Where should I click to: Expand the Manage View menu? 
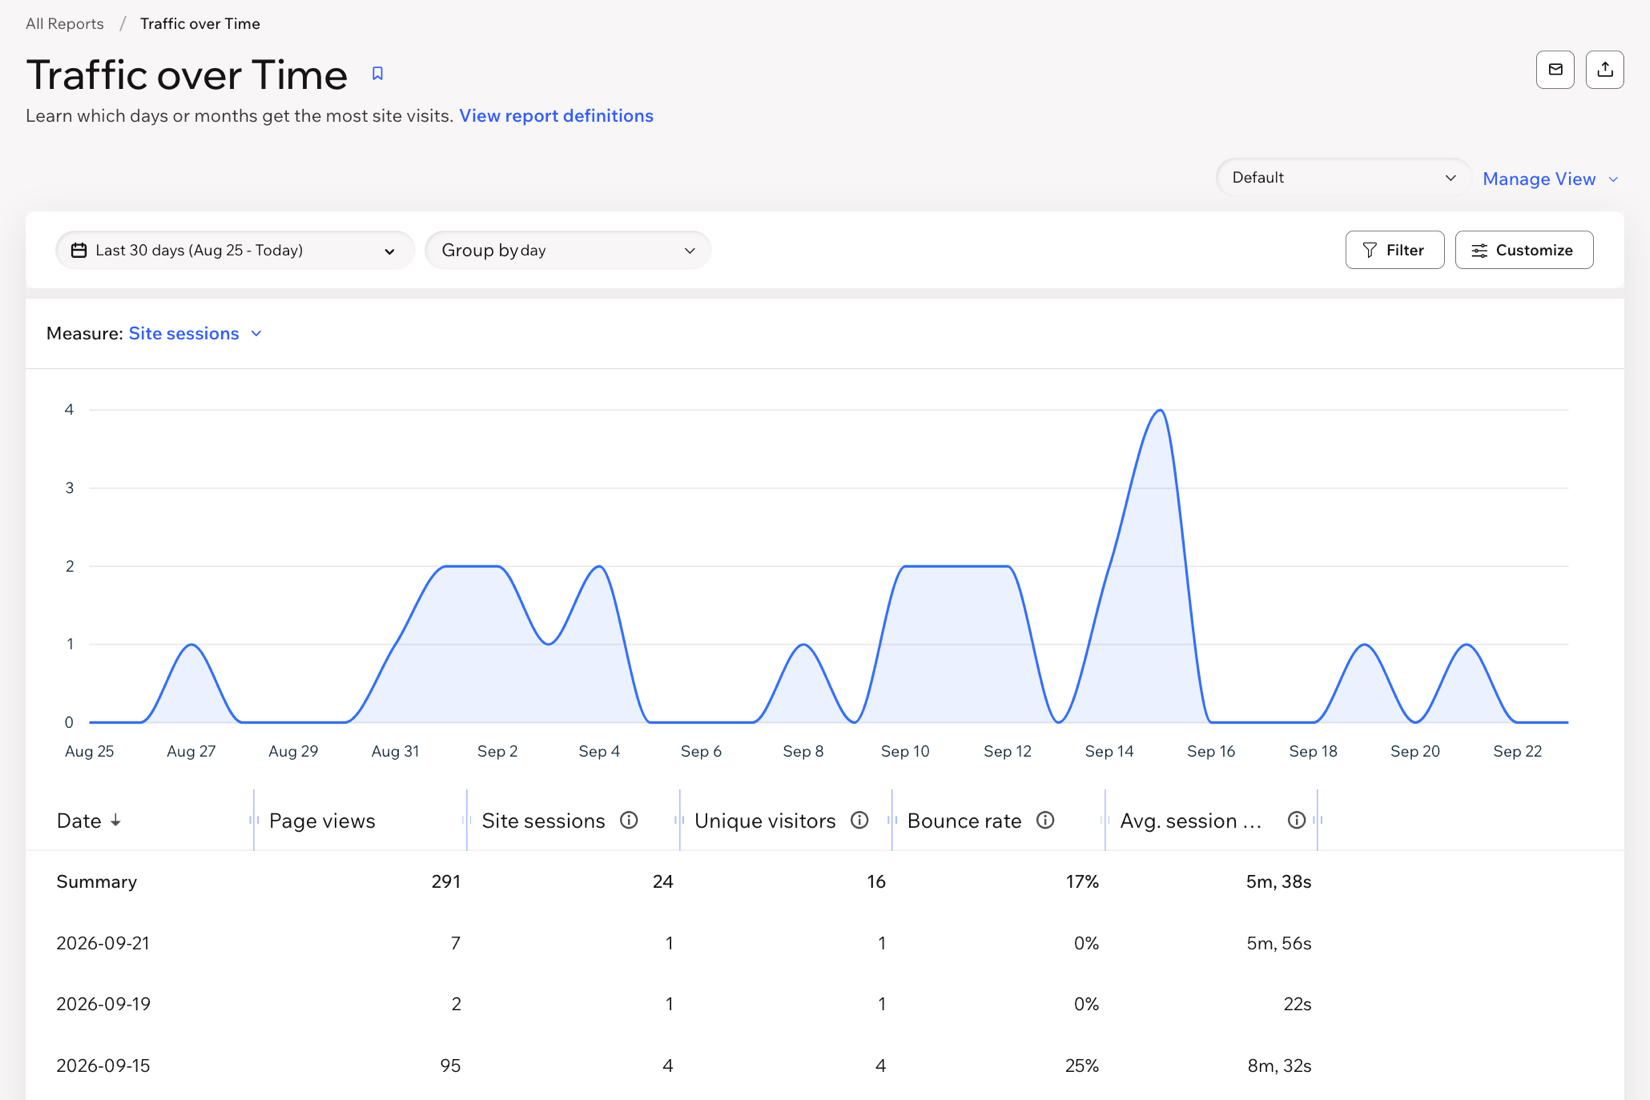click(1550, 179)
